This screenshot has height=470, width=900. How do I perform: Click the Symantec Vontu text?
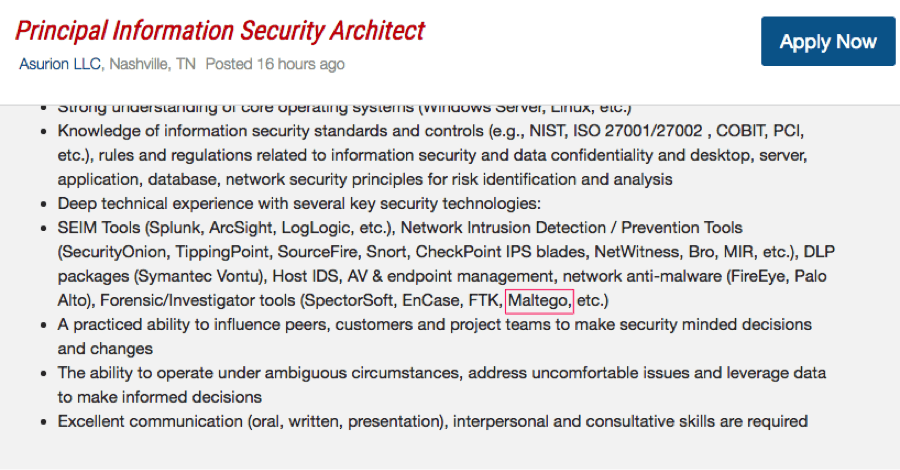[200, 276]
